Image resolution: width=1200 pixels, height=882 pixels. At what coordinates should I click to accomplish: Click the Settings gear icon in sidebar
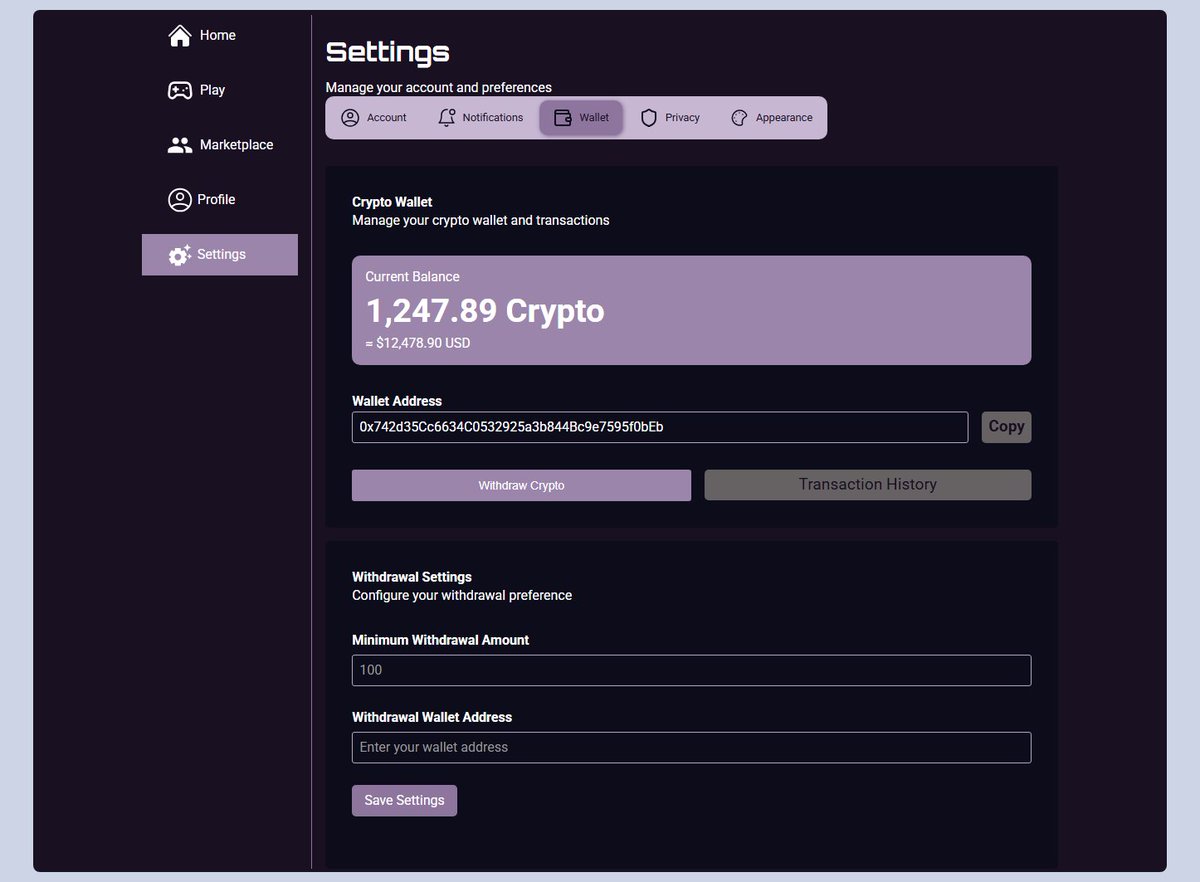point(180,255)
